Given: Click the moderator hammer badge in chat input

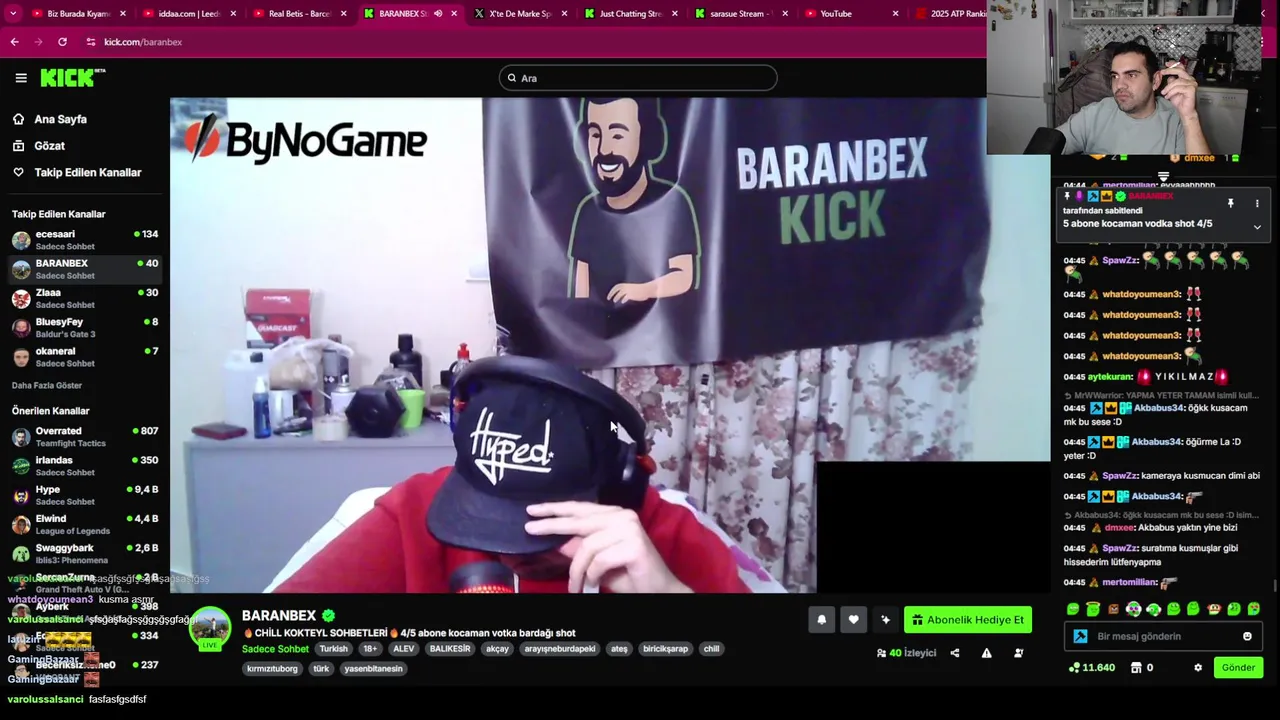Looking at the screenshot, I should pyautogui.click(x=1080, y=636).
